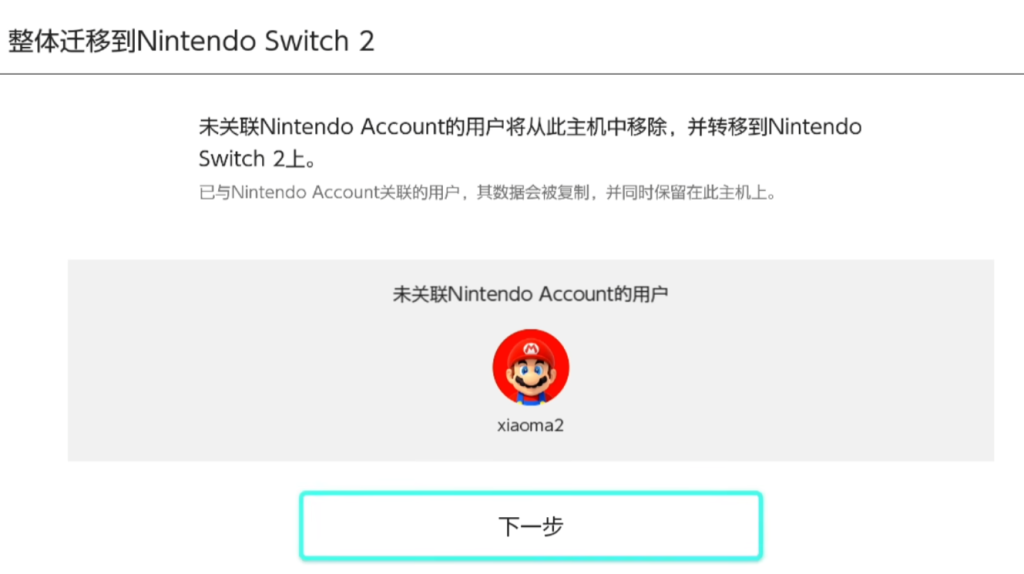
Task: Tap Mario's blue eyes in the avatar
Action: 531,371
